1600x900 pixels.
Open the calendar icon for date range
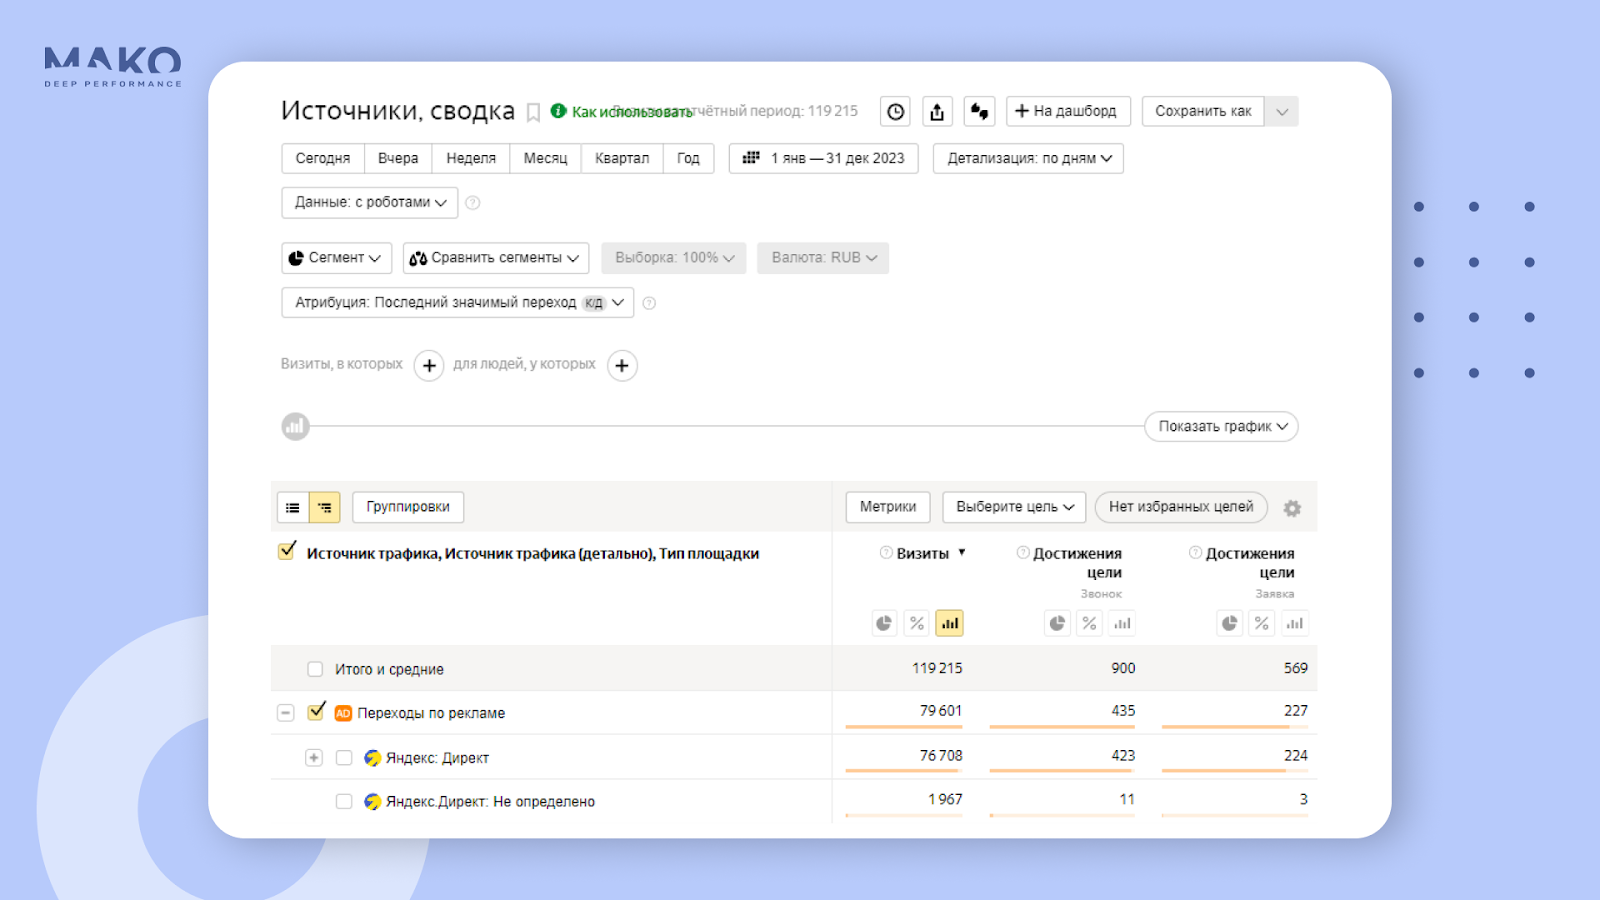751,158
